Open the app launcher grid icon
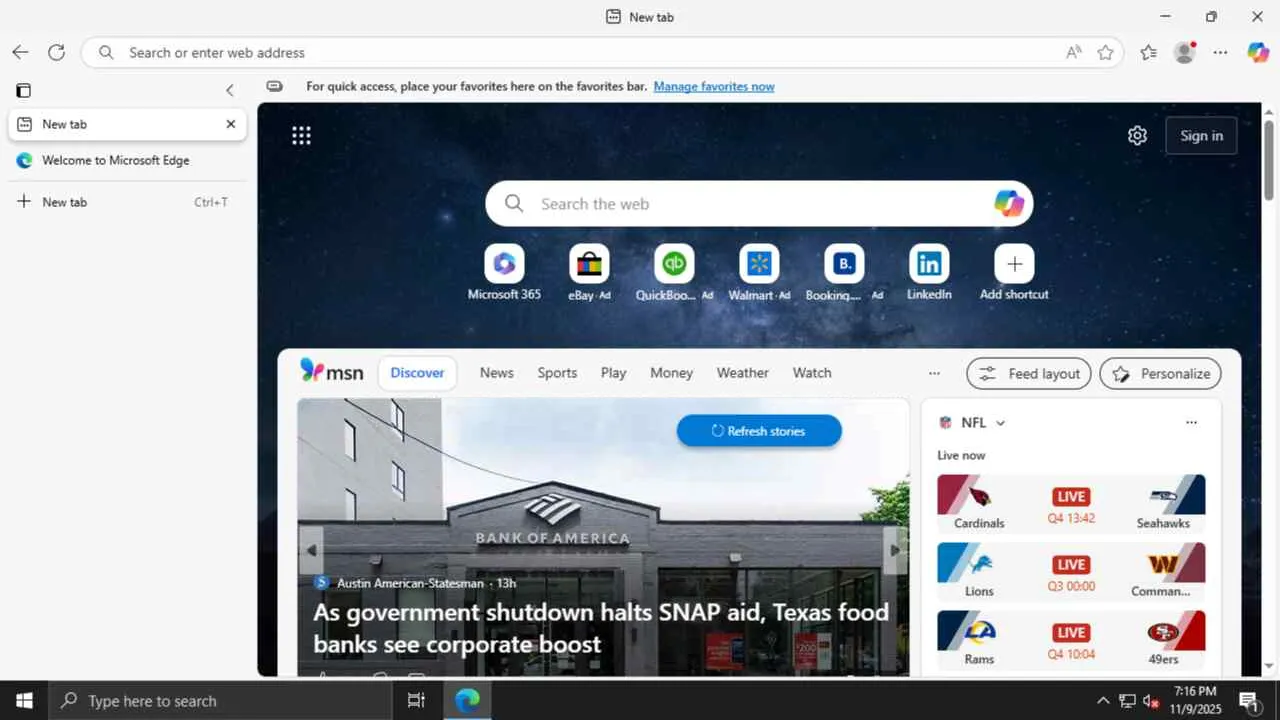This screenshot has width=1280, height=720. click(301, 135)
